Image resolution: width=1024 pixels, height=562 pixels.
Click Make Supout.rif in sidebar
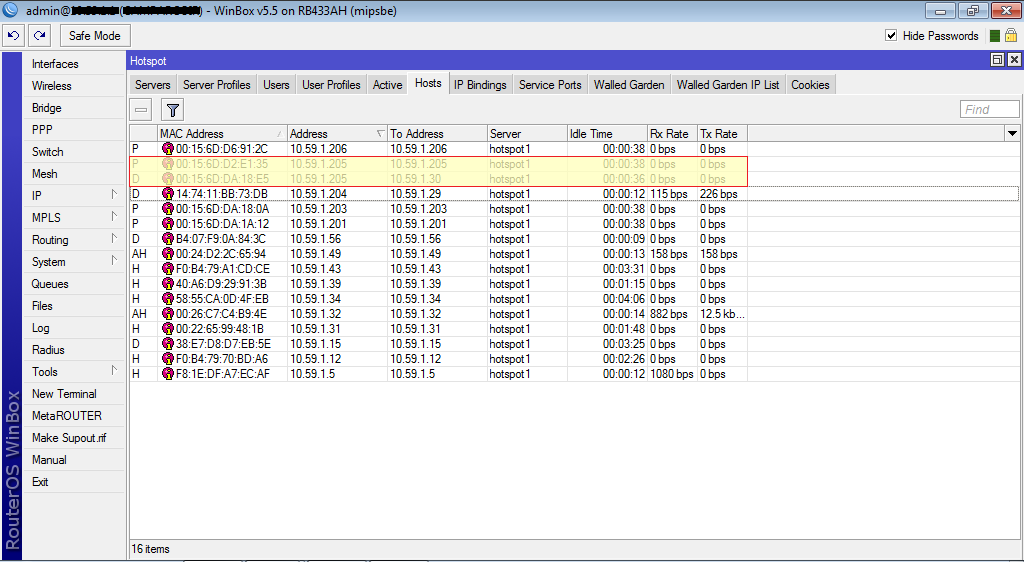coord(73,438)
